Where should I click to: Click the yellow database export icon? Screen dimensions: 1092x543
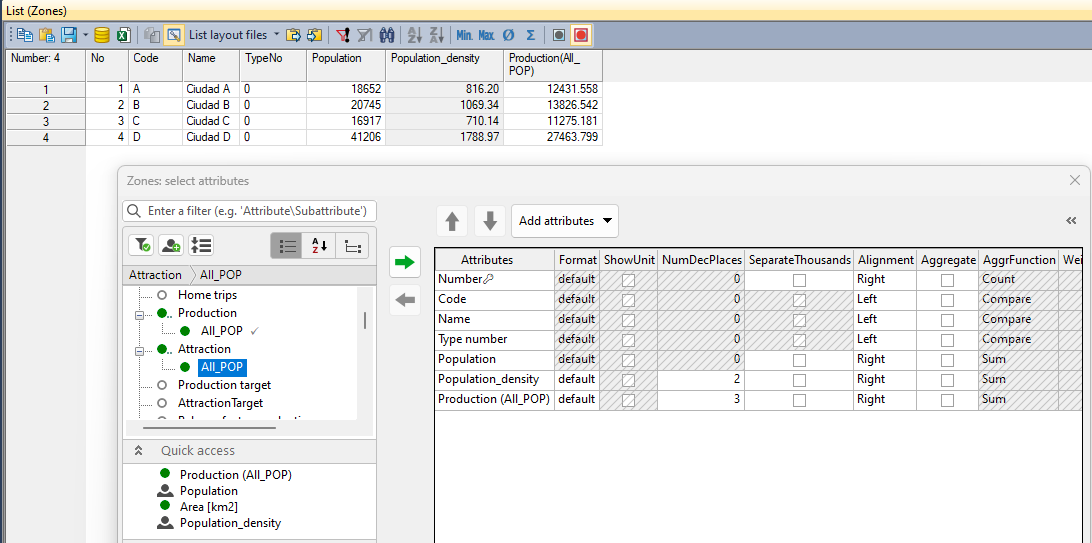click(x=102, y=35)
